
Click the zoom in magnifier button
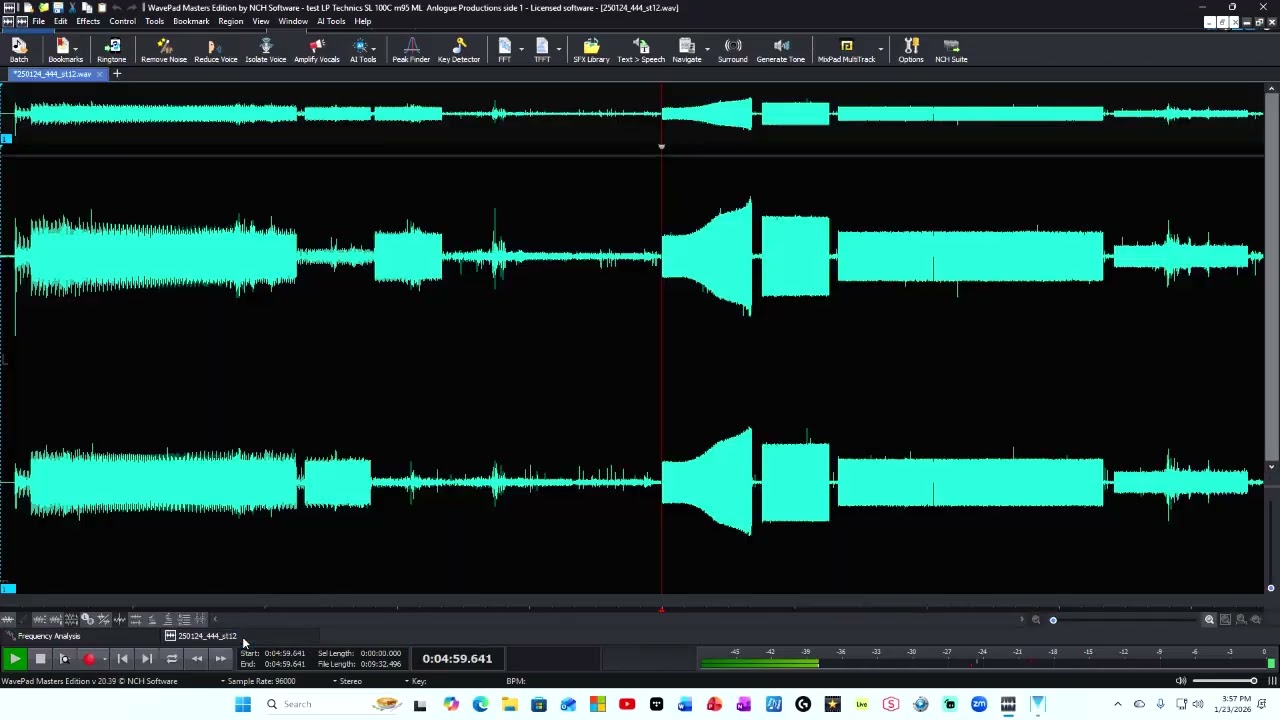pos(1209,620)
